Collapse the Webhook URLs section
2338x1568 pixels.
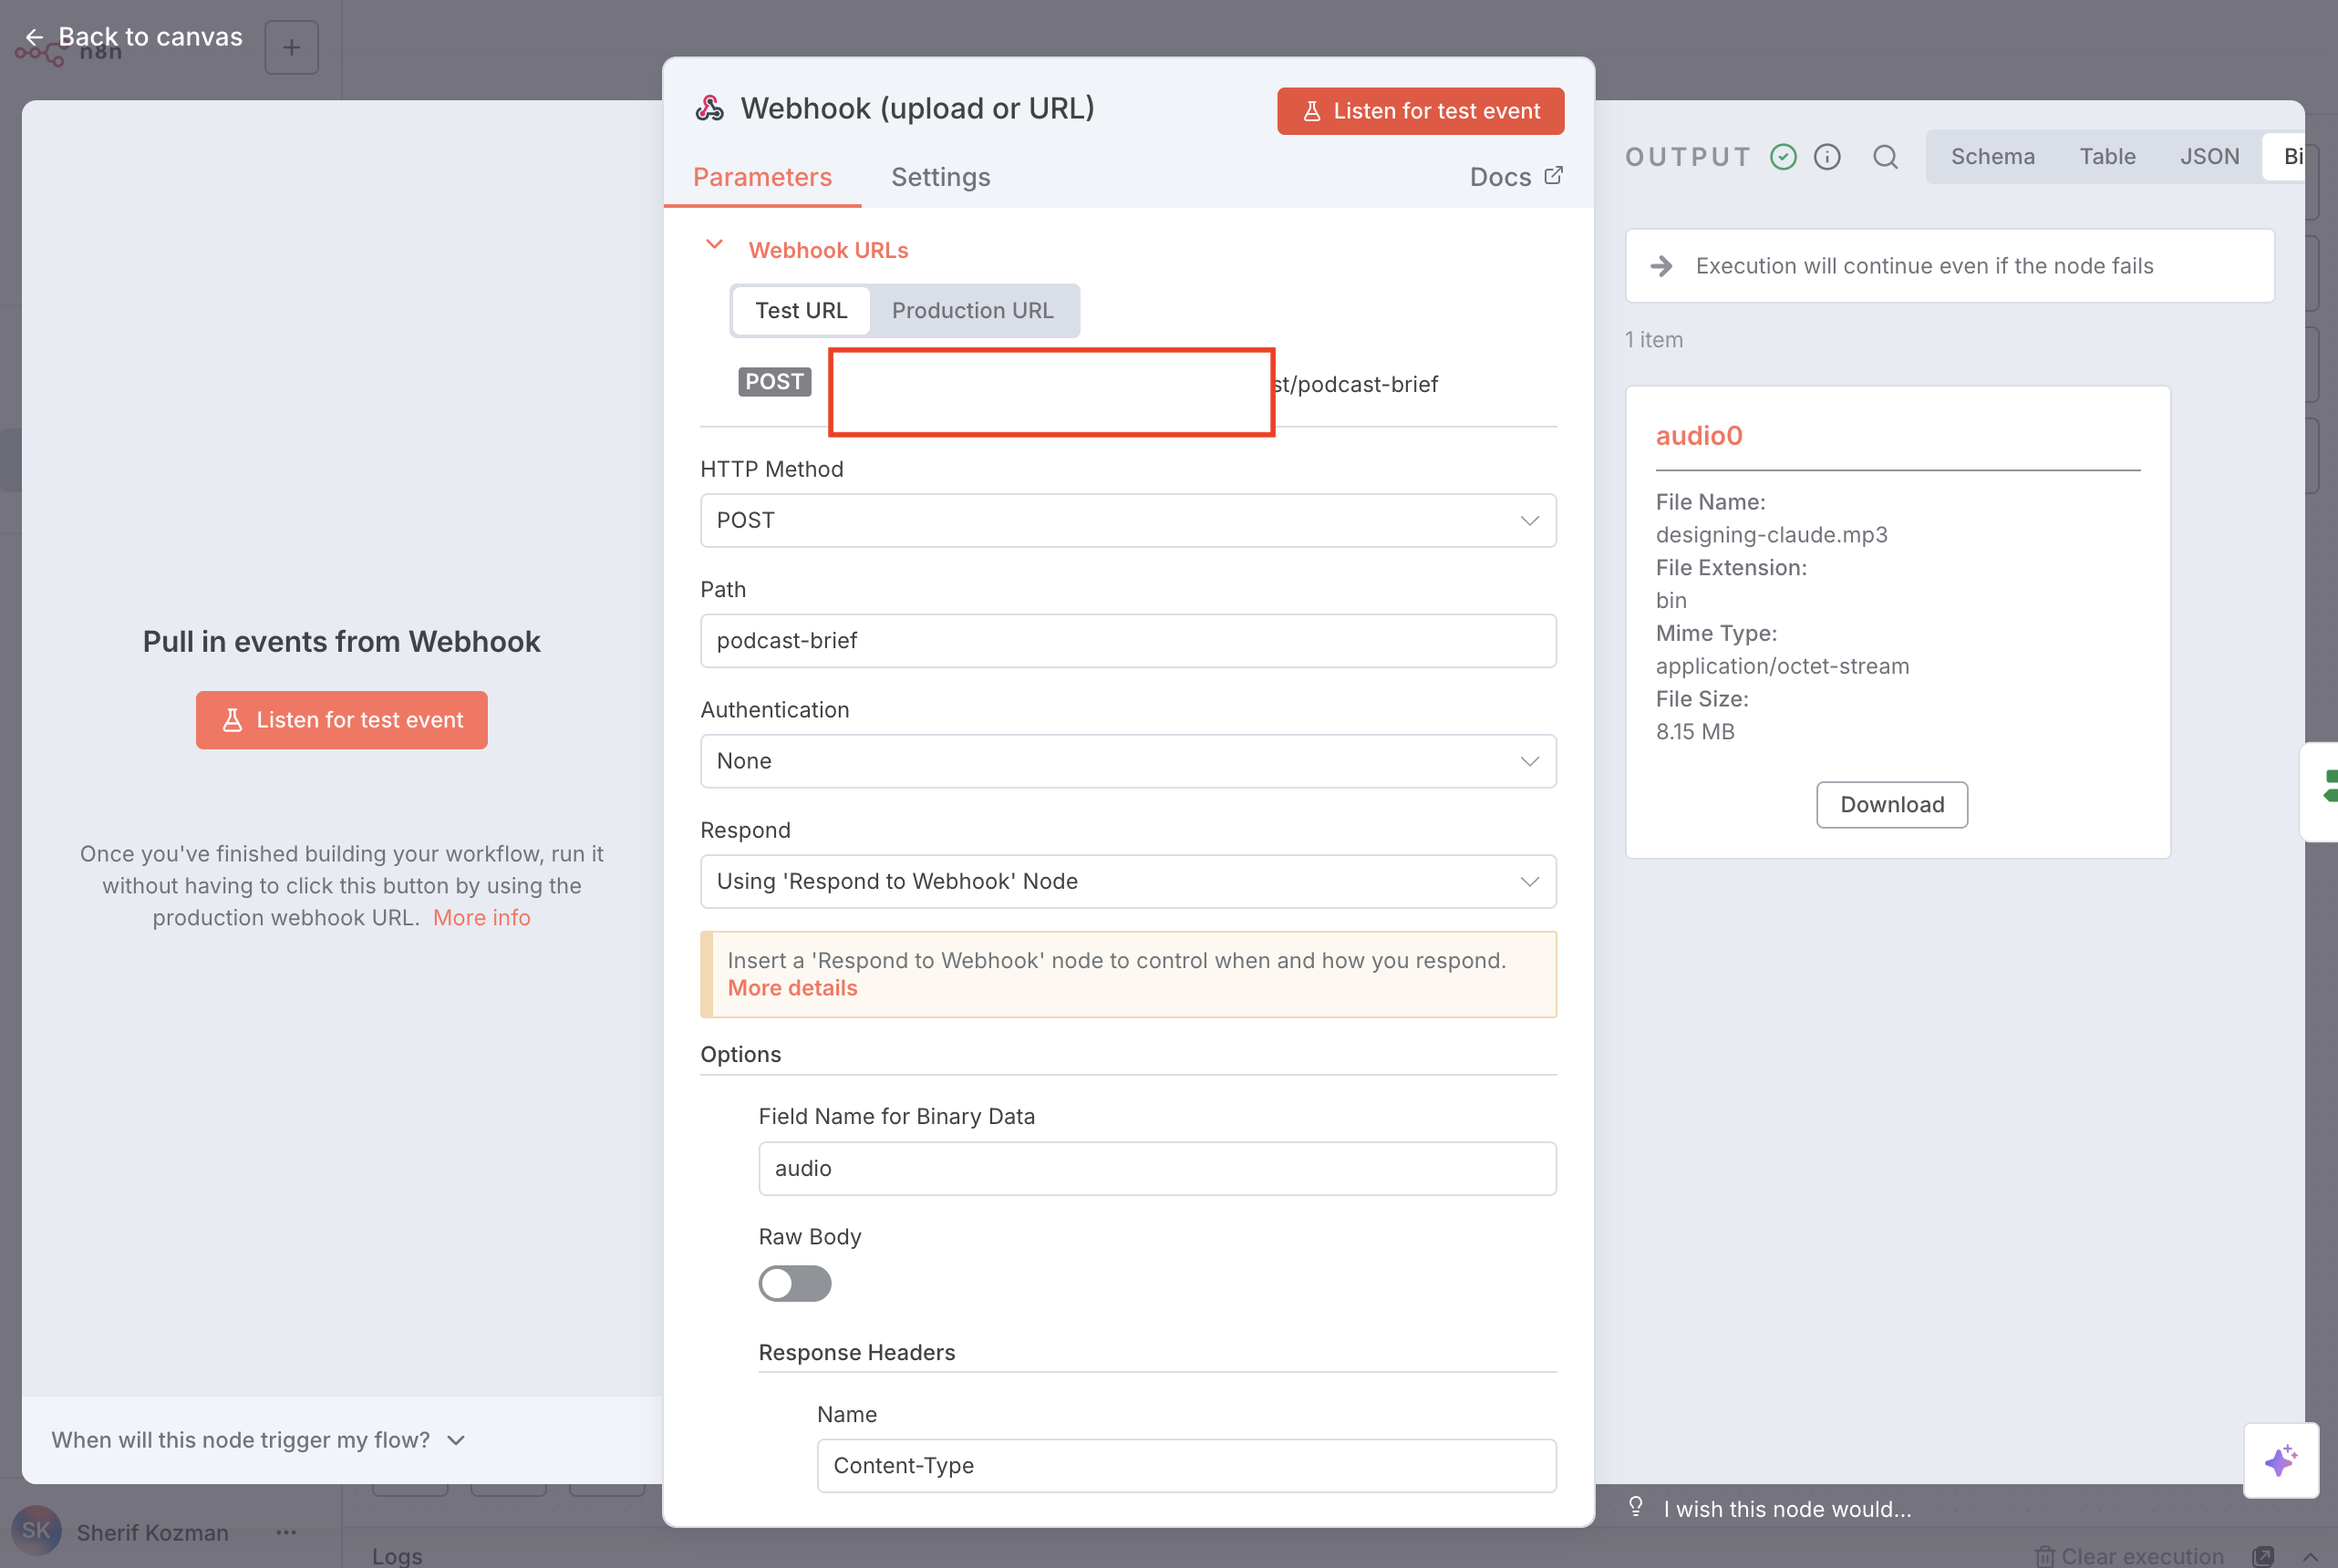click(x=714, y=246)
